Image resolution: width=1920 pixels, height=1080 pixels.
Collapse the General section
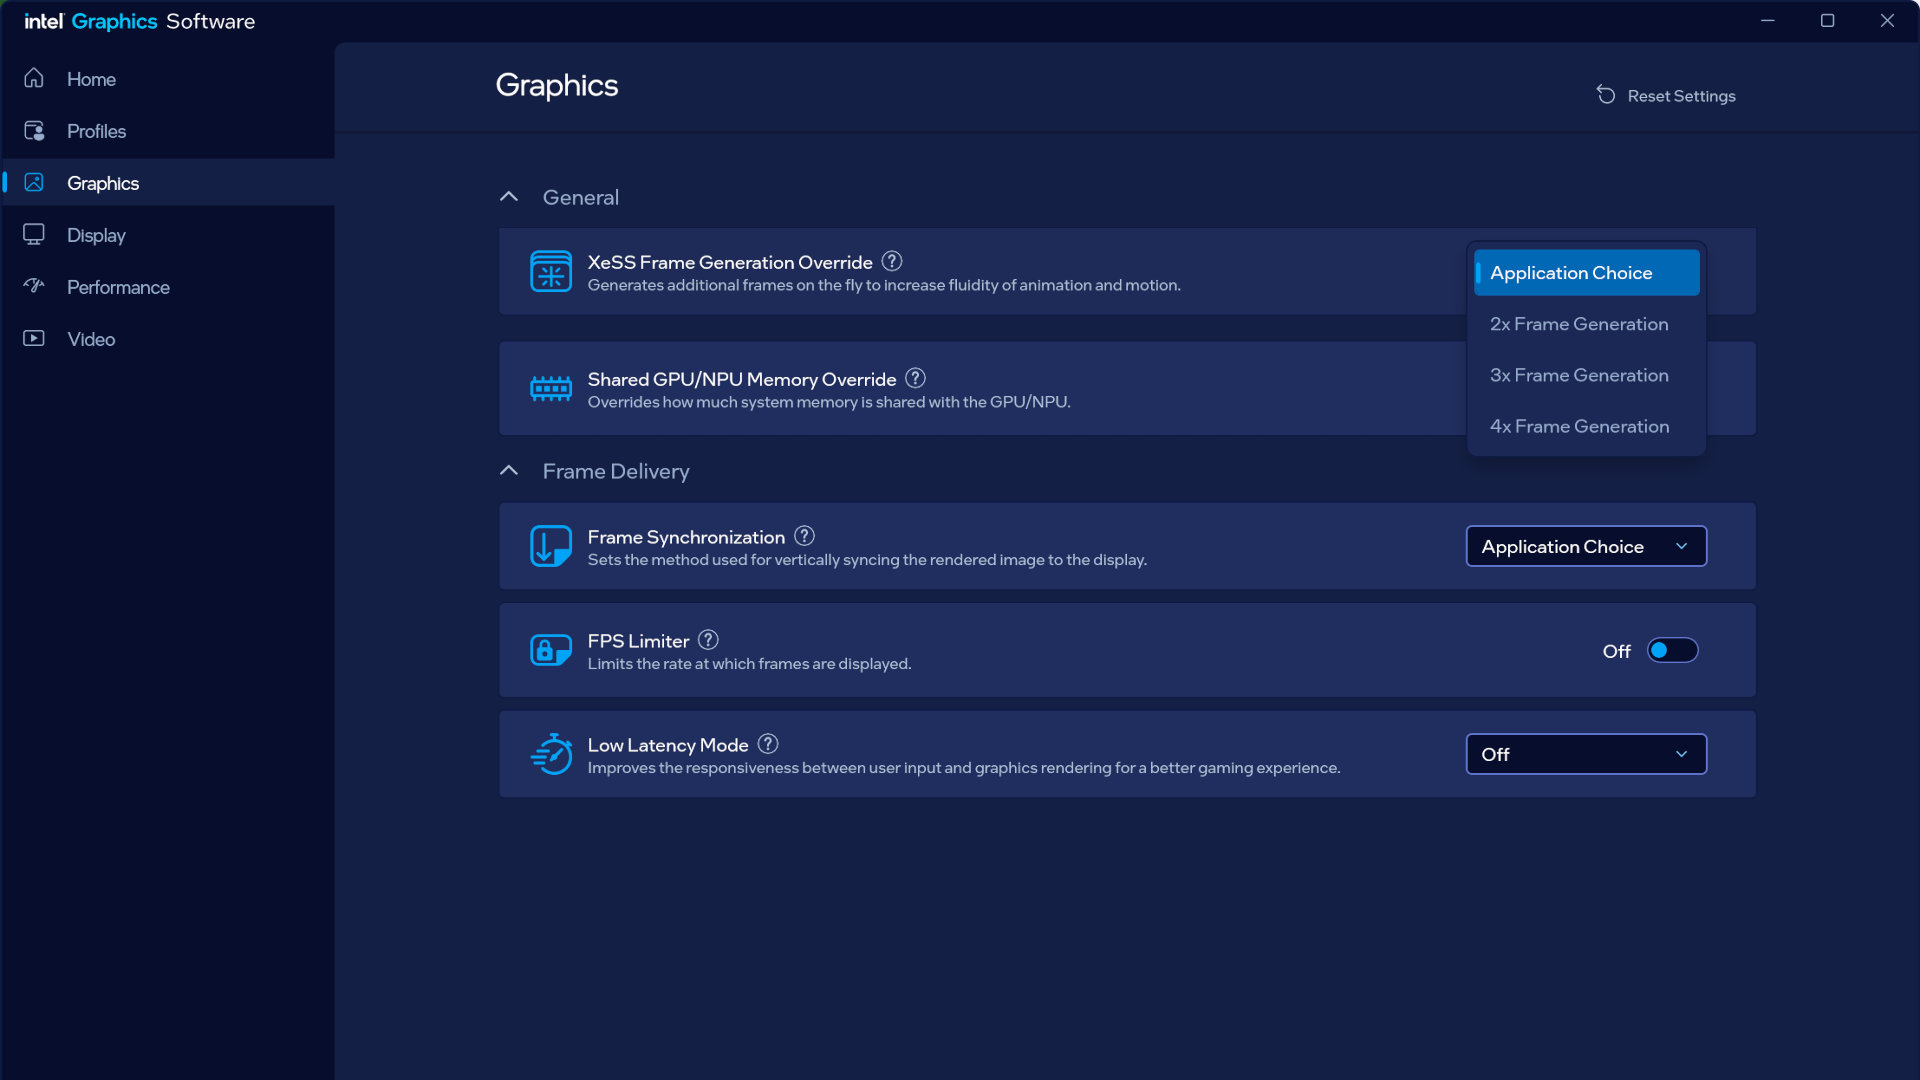(x=509, y=196)
